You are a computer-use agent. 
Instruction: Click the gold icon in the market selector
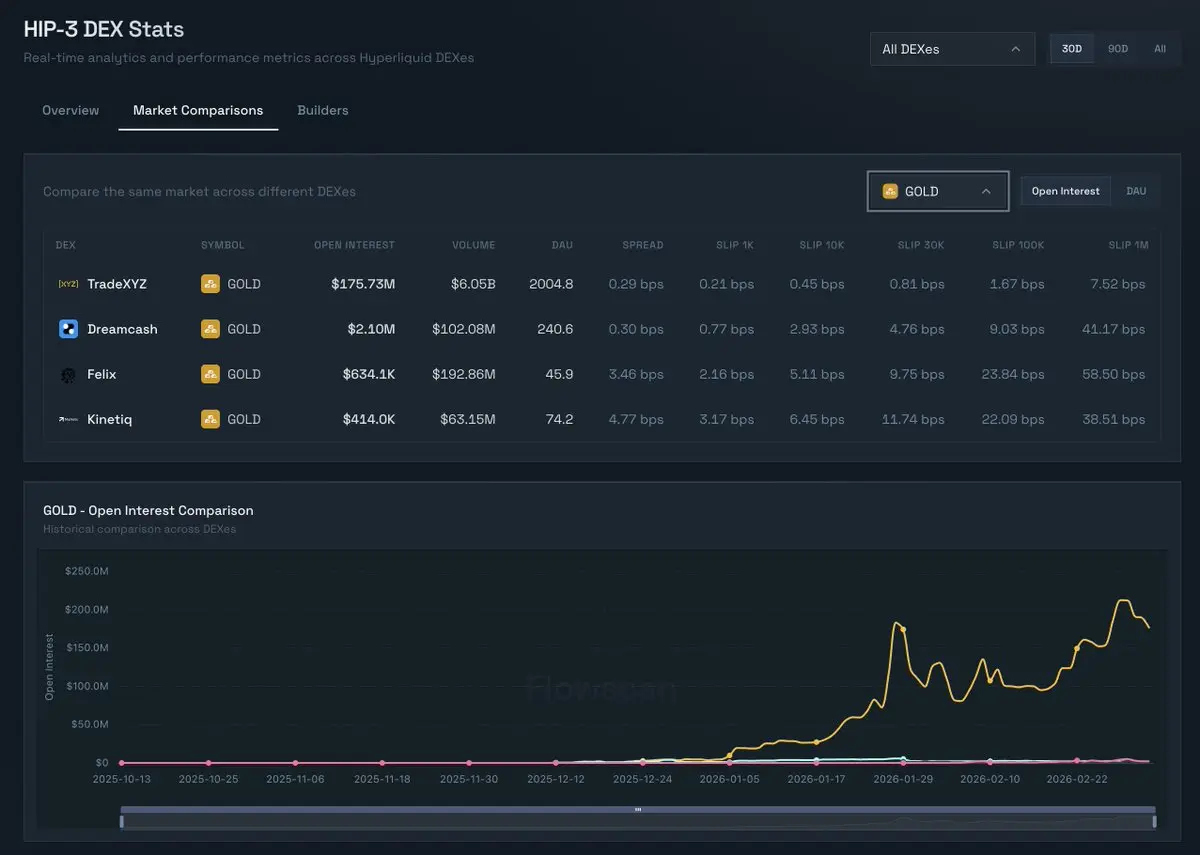pos(890,191)
